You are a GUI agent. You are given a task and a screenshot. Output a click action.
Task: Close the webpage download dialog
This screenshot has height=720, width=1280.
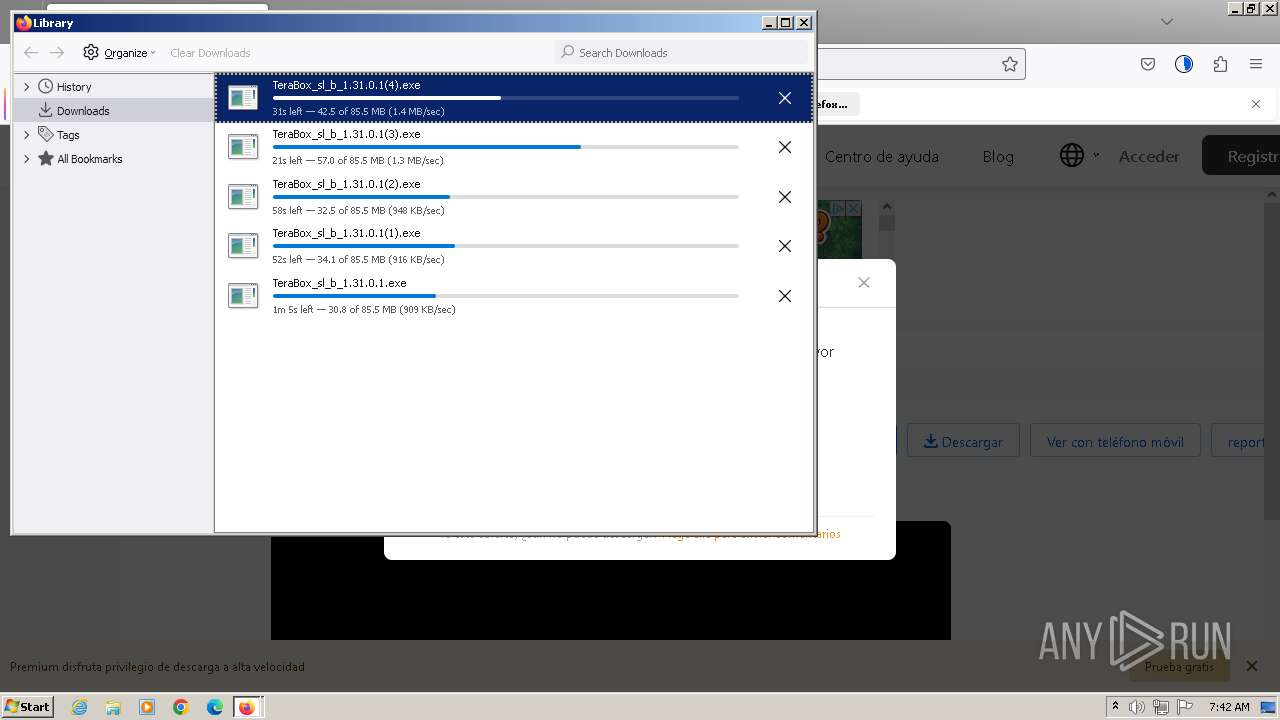[864, 283]
